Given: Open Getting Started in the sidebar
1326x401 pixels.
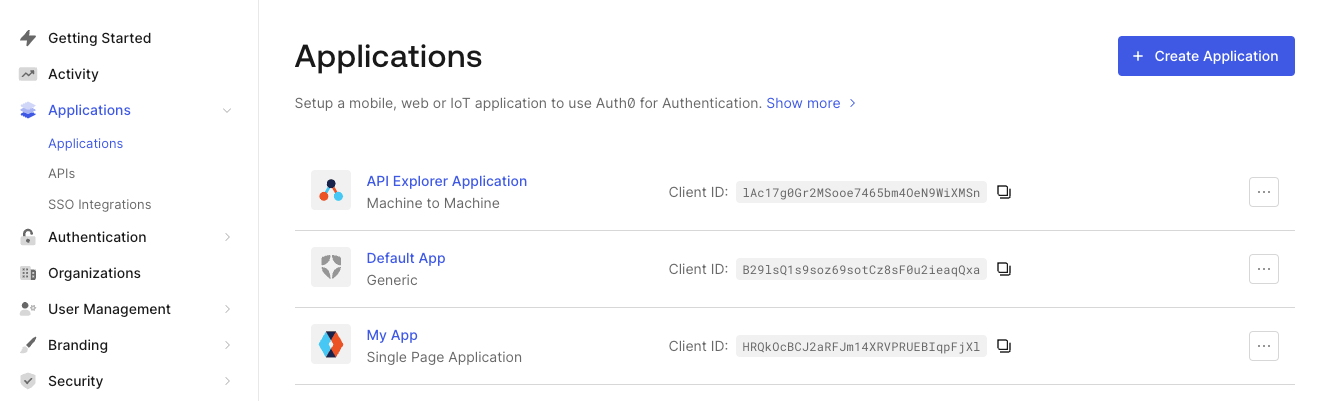Looking at the screenshot, I should pyautogui.click(x=99, y=38).
